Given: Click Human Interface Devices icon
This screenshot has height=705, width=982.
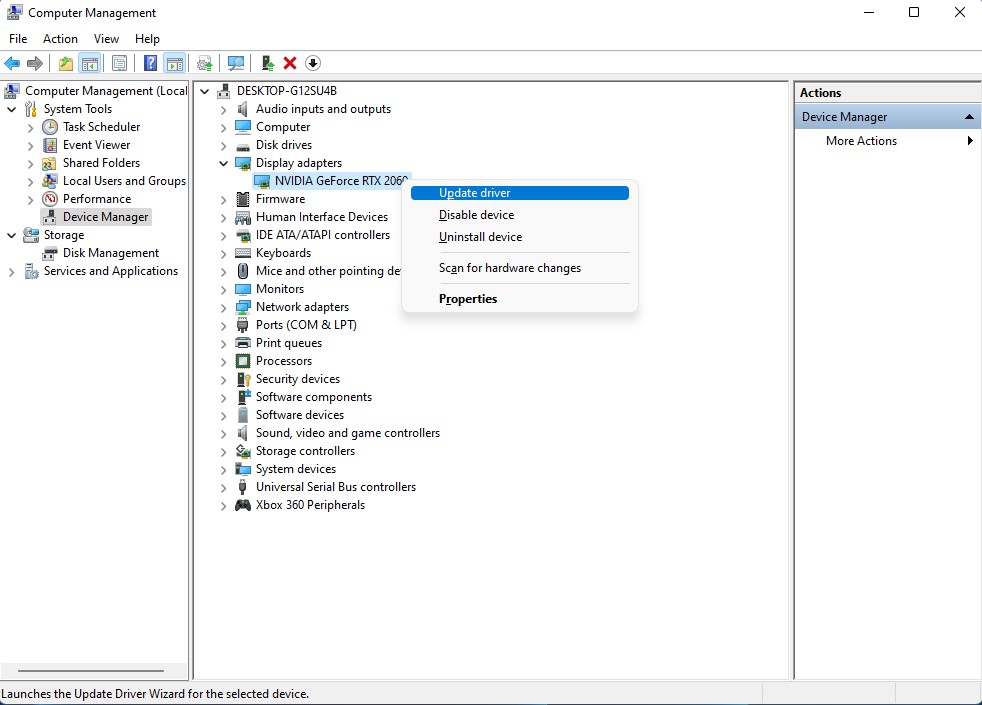Looking at the screenshot, I should tap(243, 217).
